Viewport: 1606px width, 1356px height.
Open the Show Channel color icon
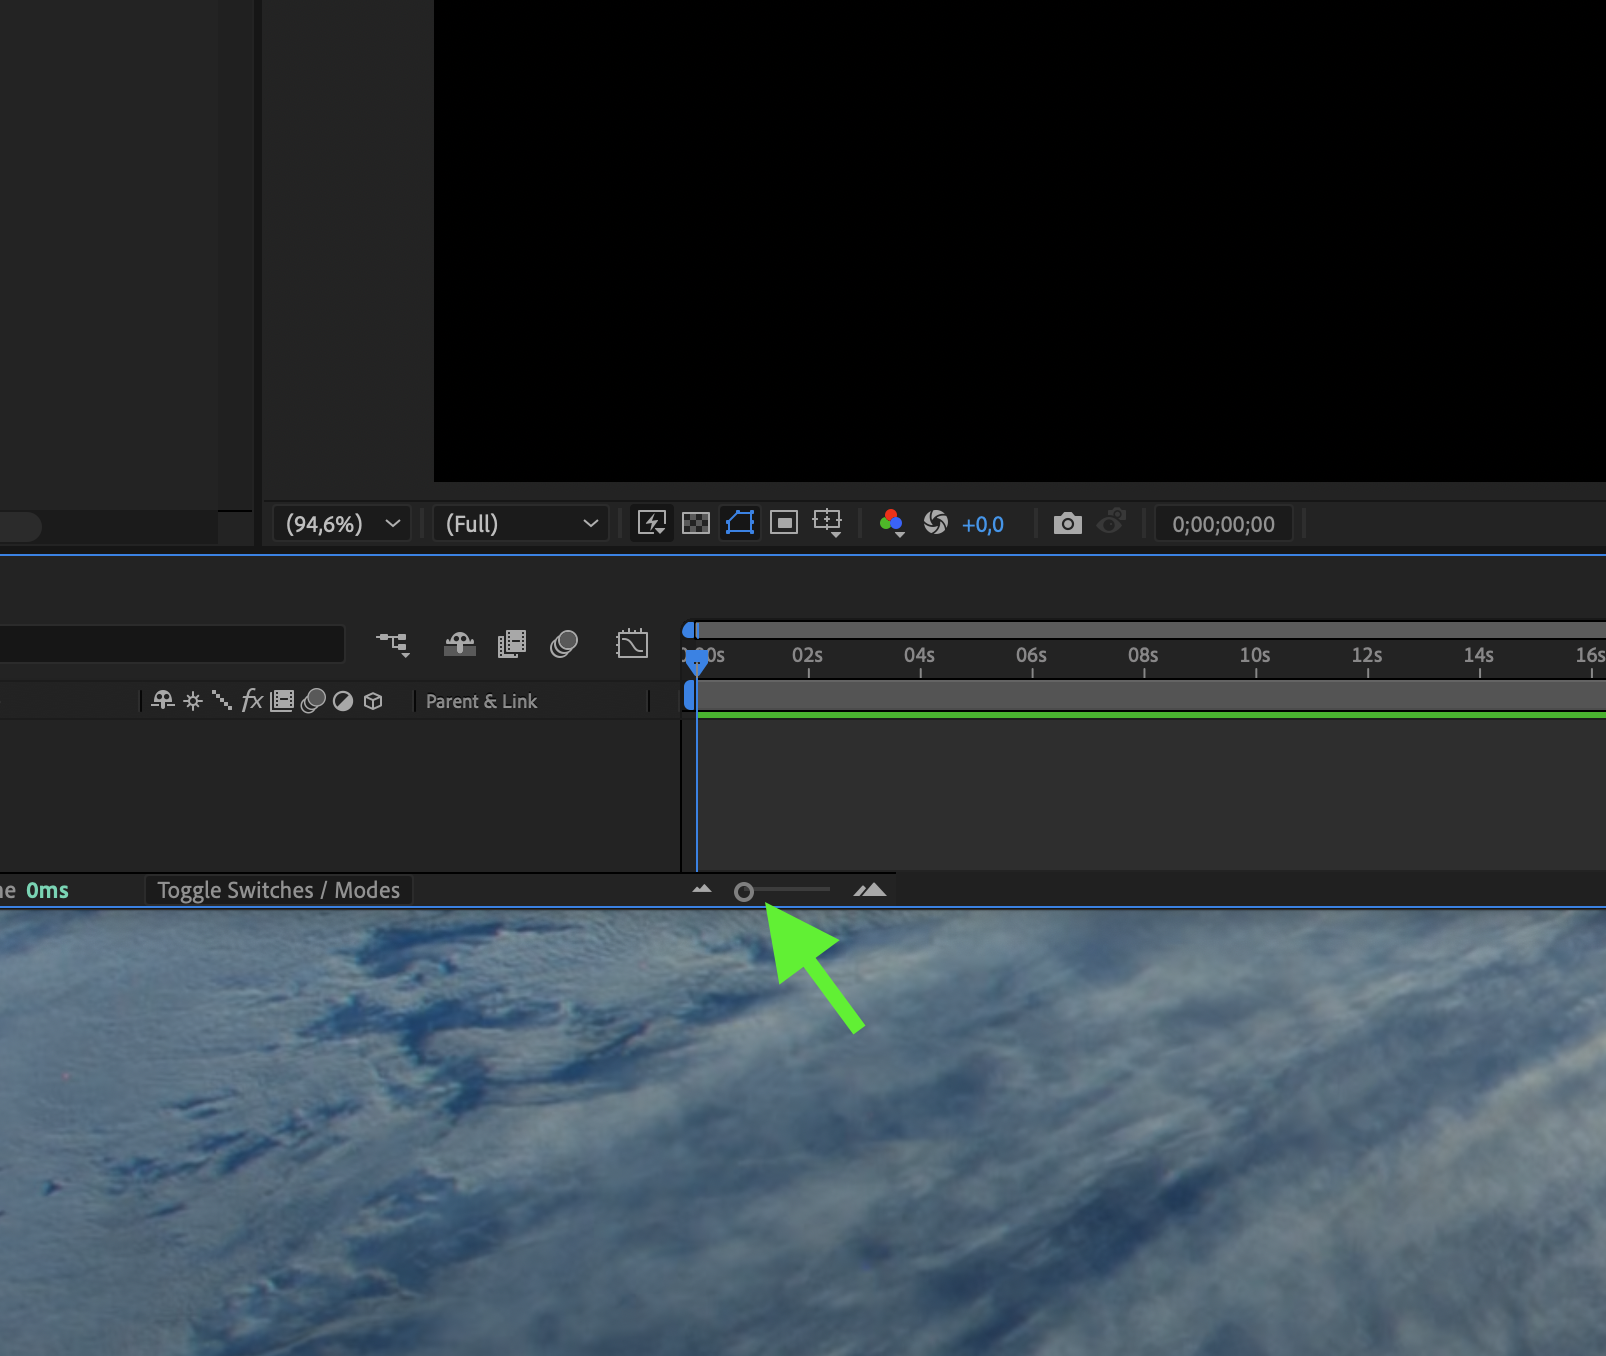click(891, 521)
